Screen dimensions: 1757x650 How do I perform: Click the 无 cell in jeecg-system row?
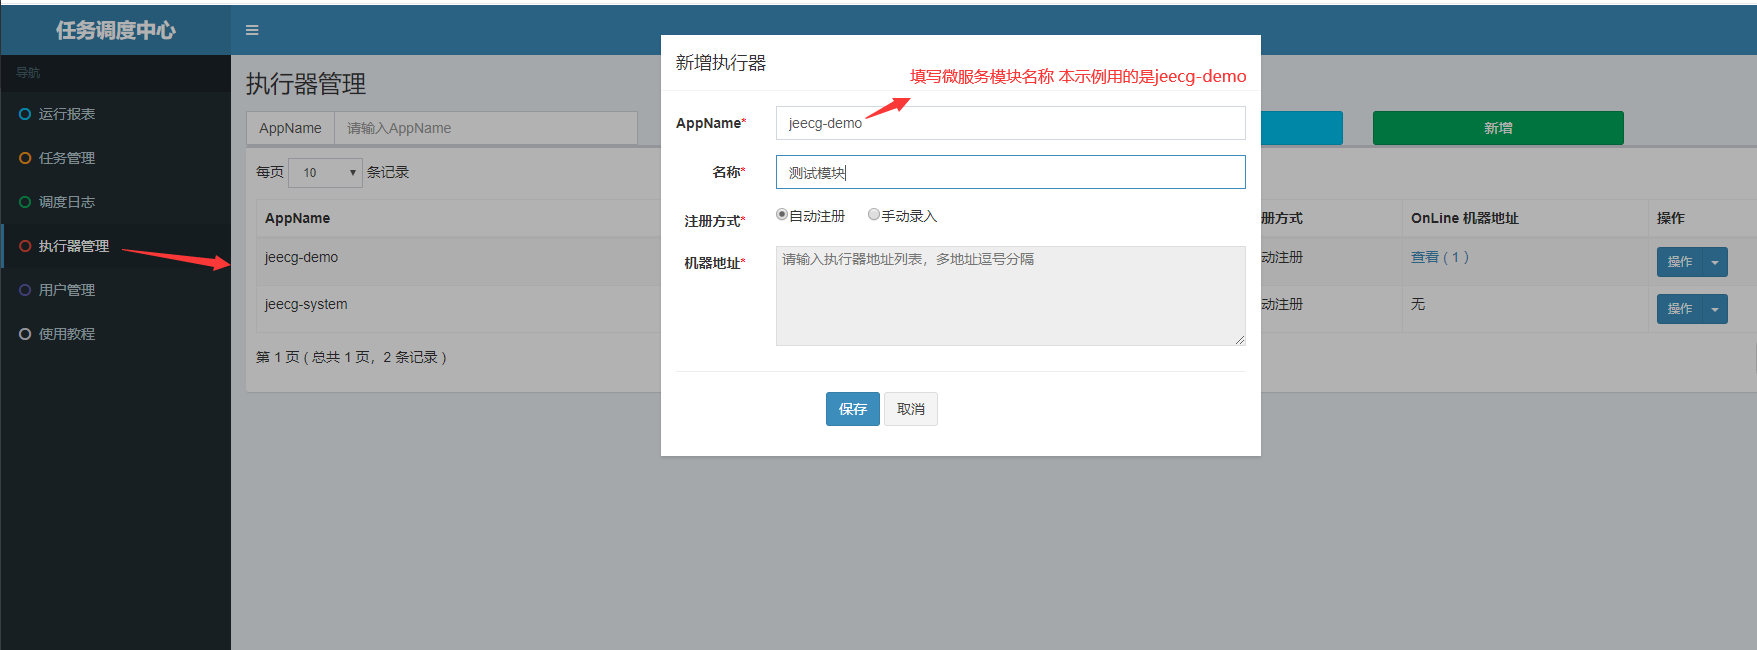(1418, 304)
